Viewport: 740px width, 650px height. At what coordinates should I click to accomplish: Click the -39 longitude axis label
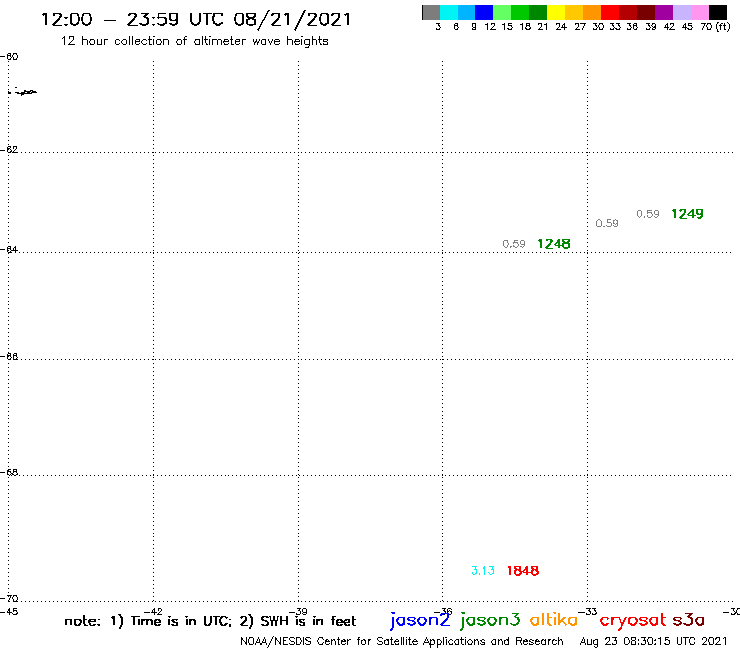(298, 612)
